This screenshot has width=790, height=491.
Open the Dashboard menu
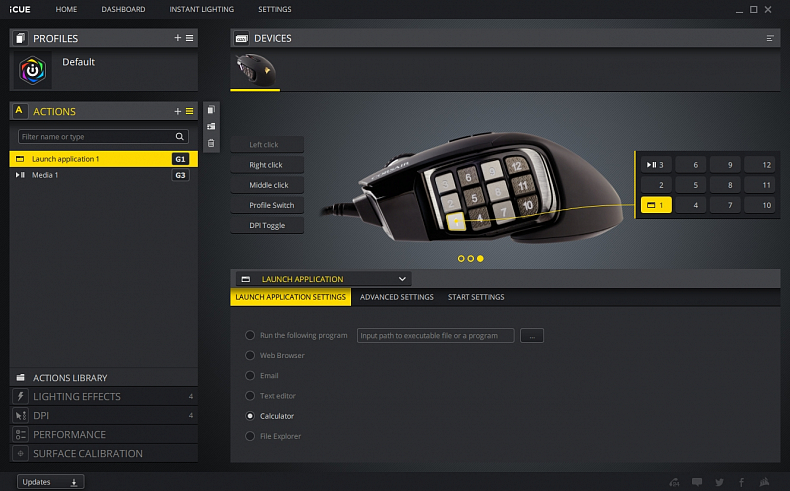click(x=123, y=9)
